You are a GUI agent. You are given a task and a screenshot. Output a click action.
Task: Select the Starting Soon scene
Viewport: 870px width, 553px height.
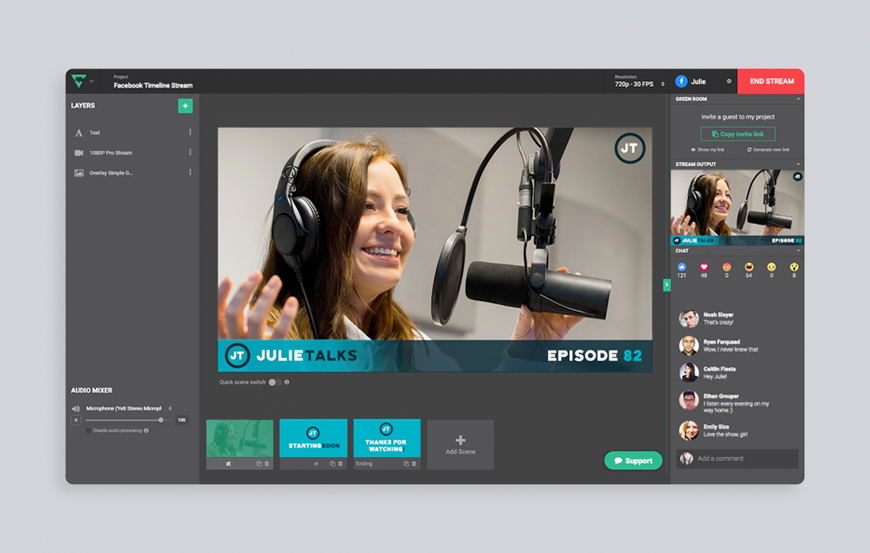click(313, 438)
